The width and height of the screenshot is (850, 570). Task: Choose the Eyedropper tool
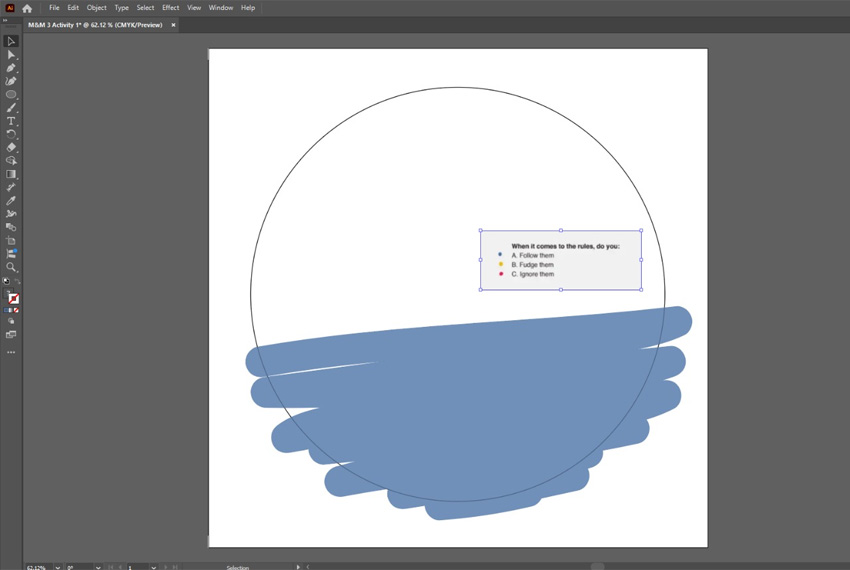coord(11,200)
